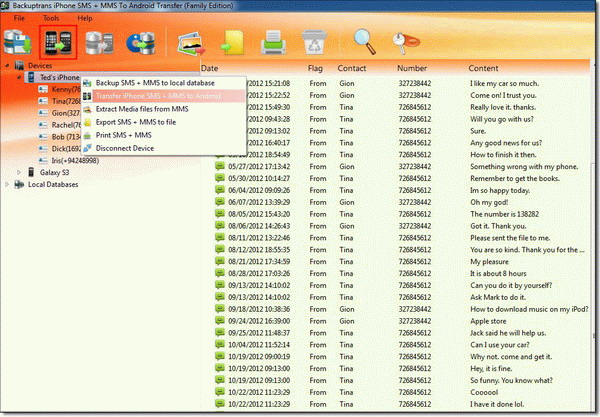Click the export to file toolbar icon

click(232, 42)
